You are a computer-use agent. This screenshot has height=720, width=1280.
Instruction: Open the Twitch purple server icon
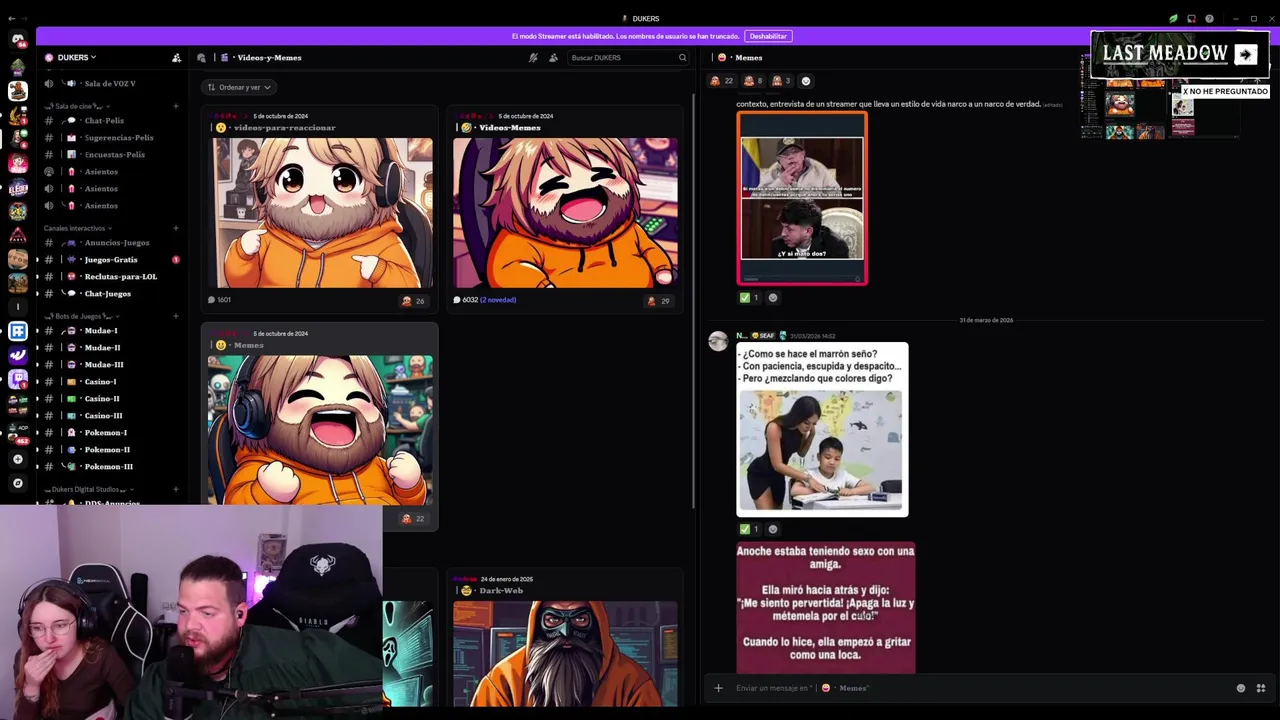[17, 379]
